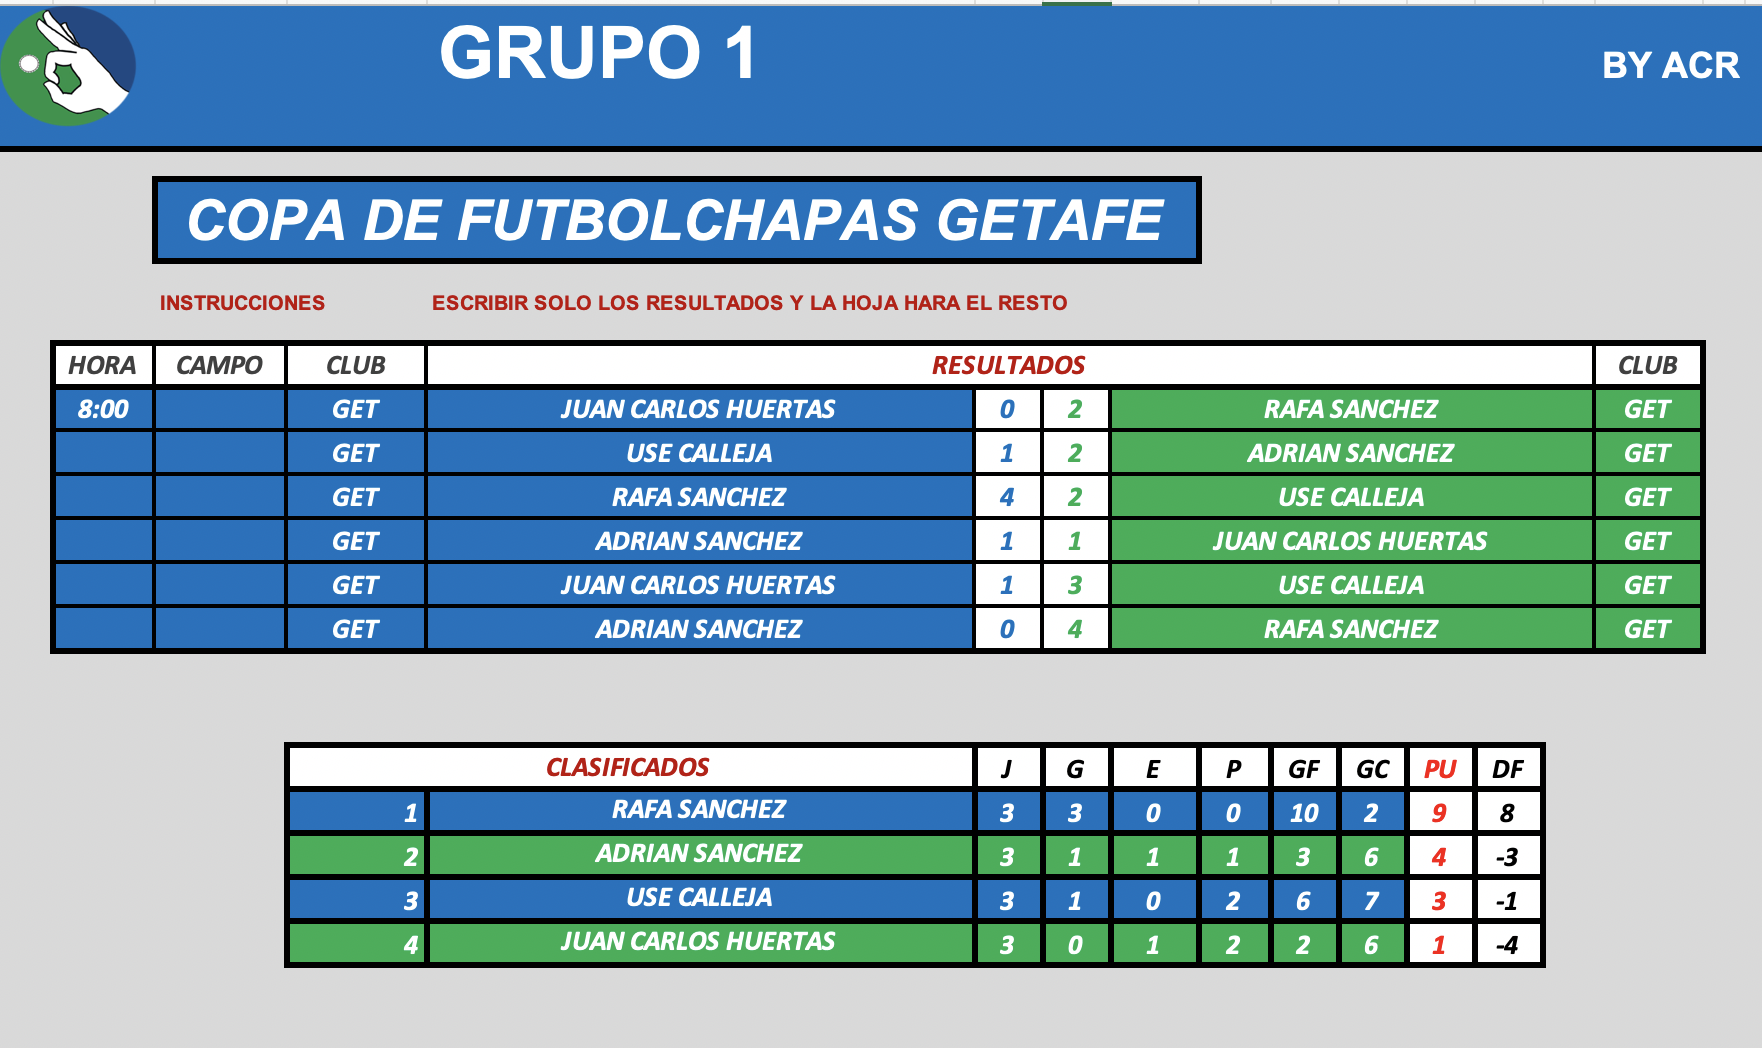Click the INSTRUCCIONES label
Image resolution: width=1762 pixels, height=1048 pixels.
(242, 303)
